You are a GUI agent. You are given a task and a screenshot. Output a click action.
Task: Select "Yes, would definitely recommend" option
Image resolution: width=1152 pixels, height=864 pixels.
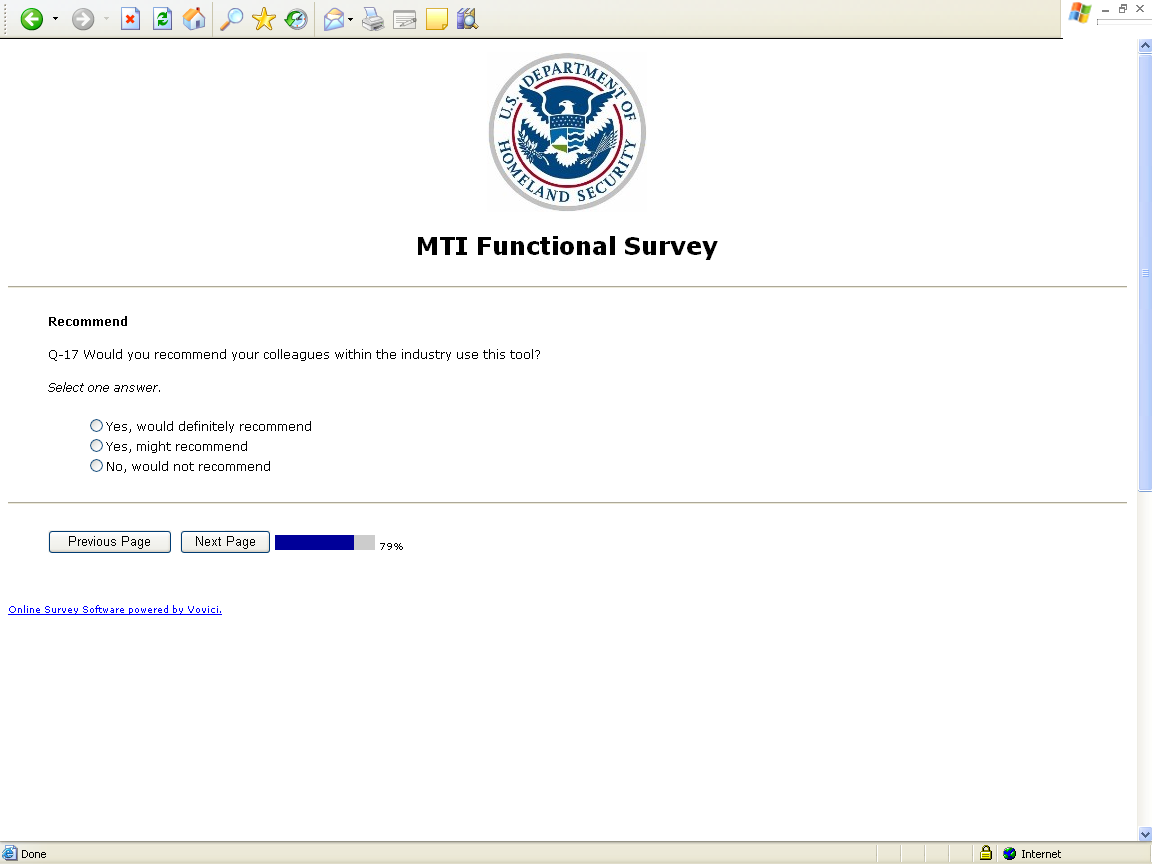97,426
